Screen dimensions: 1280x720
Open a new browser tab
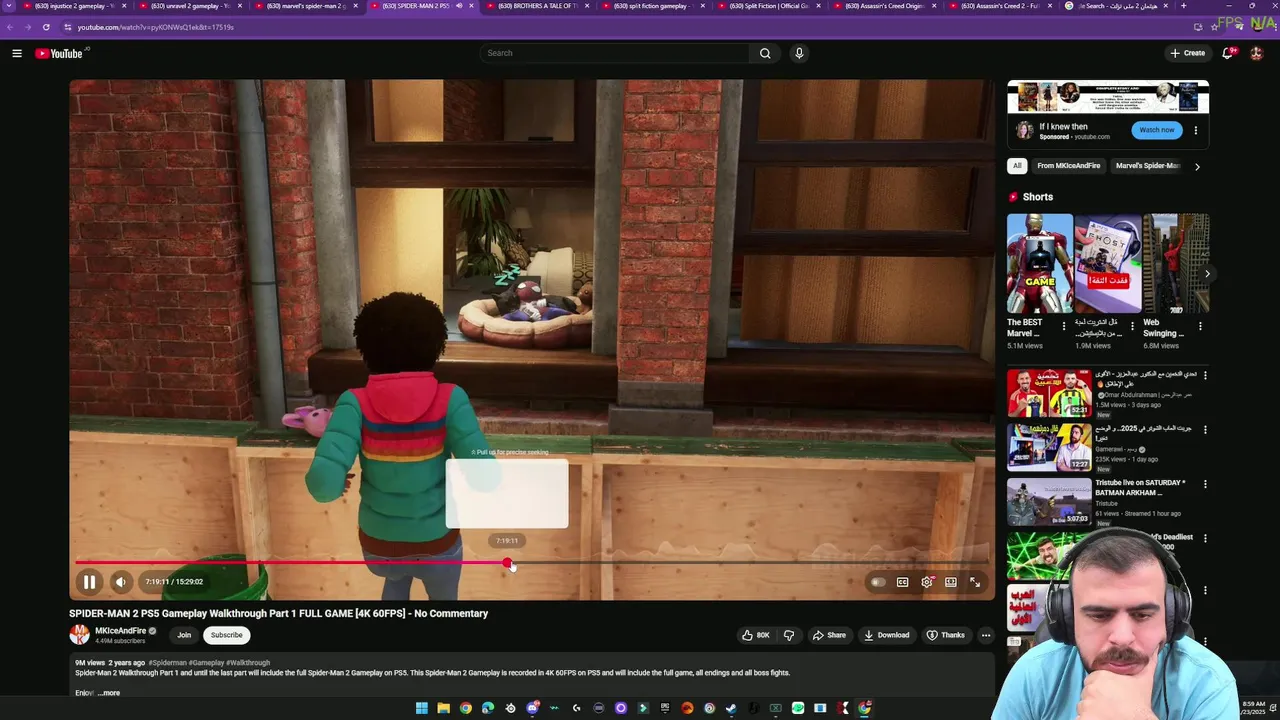[x=1184, y=6]
